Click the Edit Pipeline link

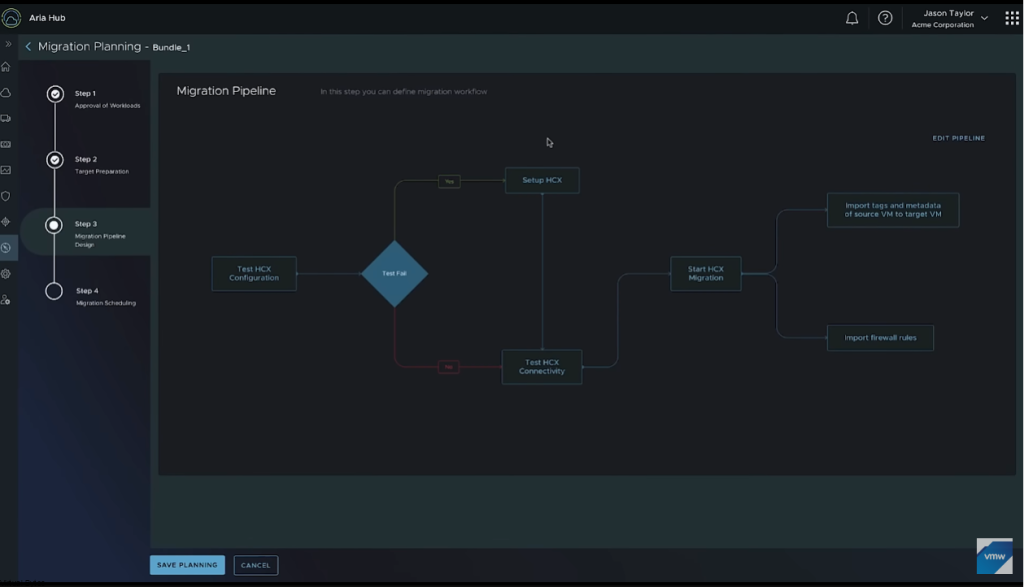(x=958, y=138)
